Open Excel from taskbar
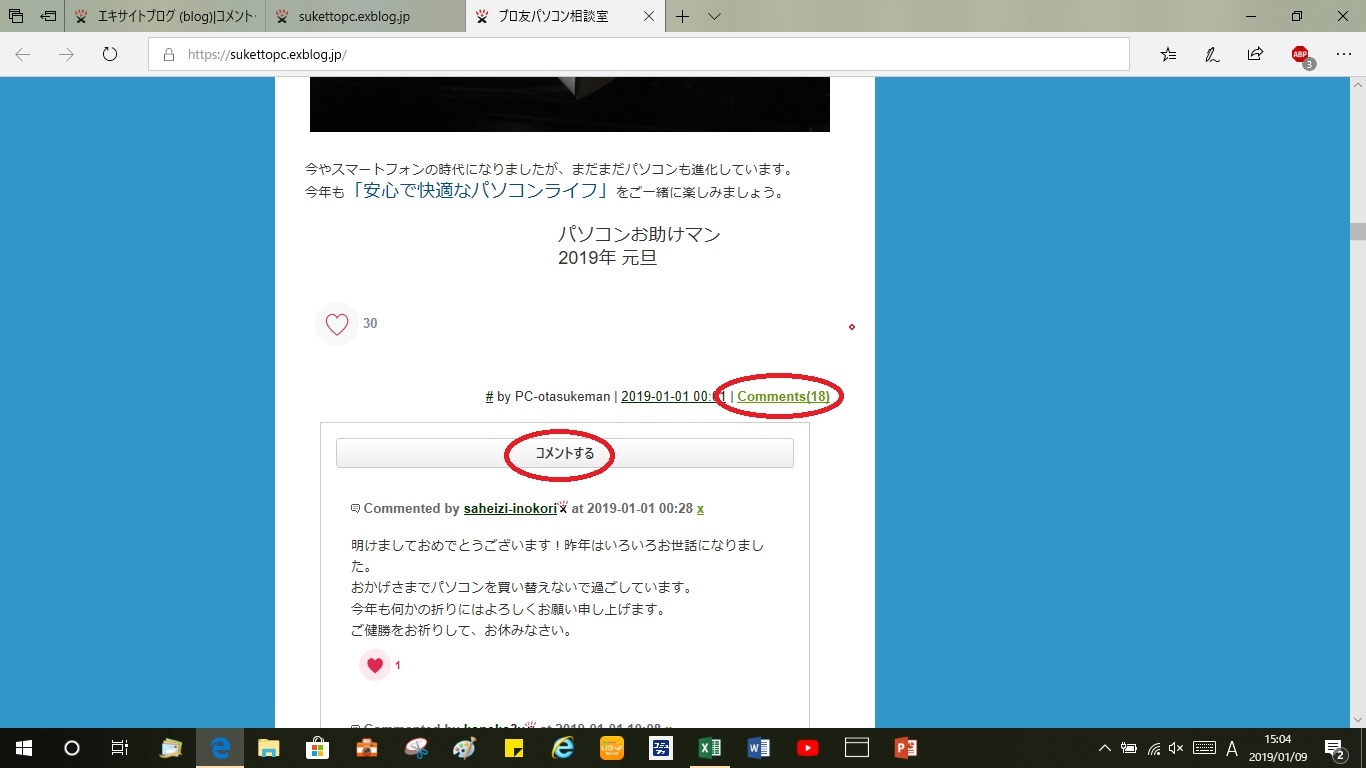Viewport: 1366px width, 768px height. [x=710, y=748]
